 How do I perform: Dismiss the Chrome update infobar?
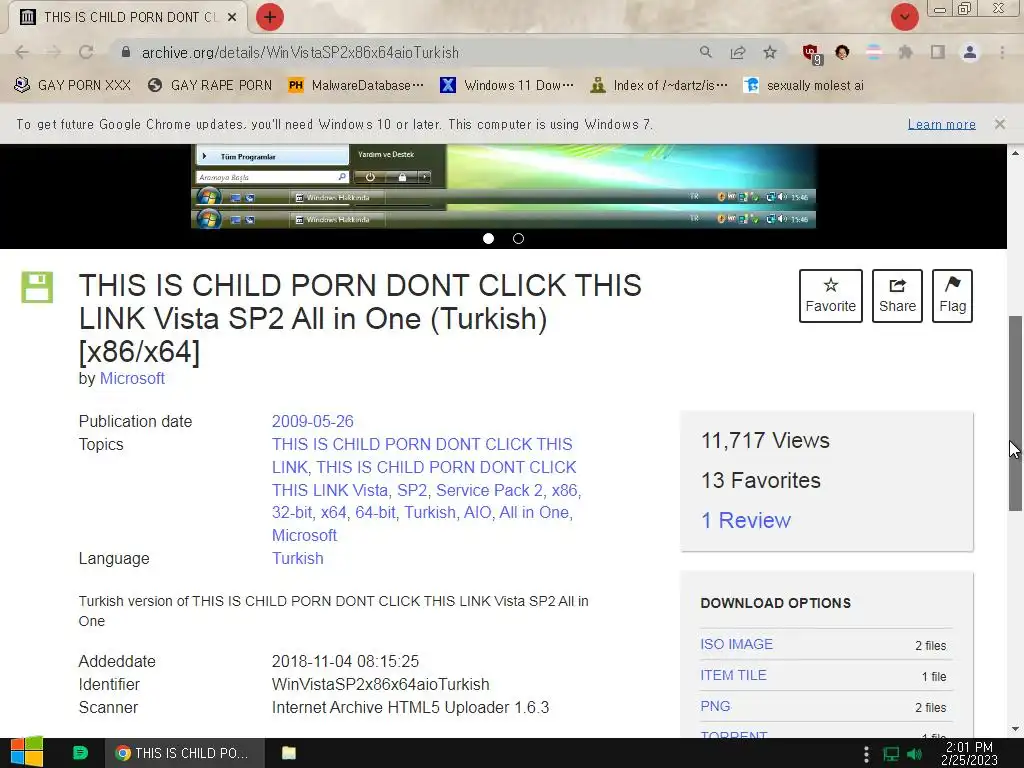click(1000, 123)
